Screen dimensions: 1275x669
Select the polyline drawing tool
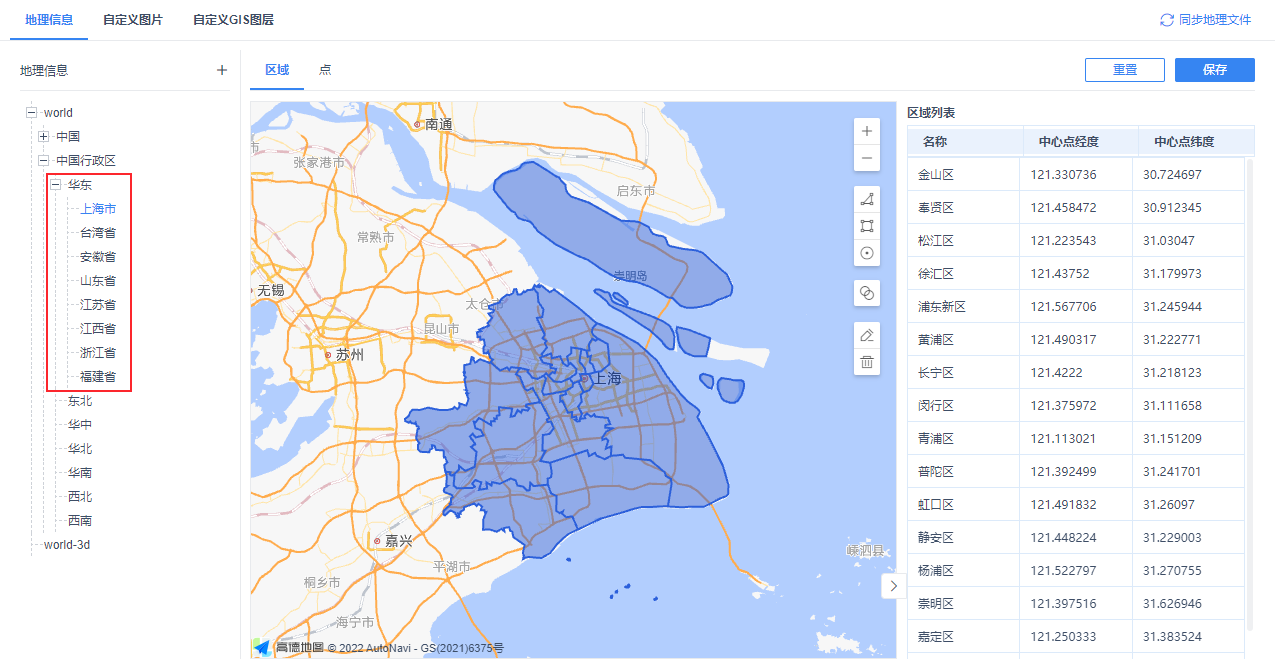click(867, 199)
